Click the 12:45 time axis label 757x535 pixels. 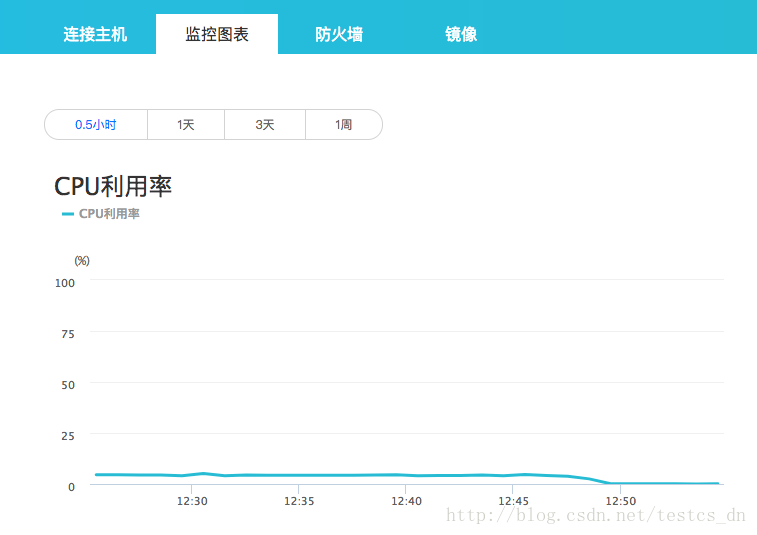pos(513,501)
